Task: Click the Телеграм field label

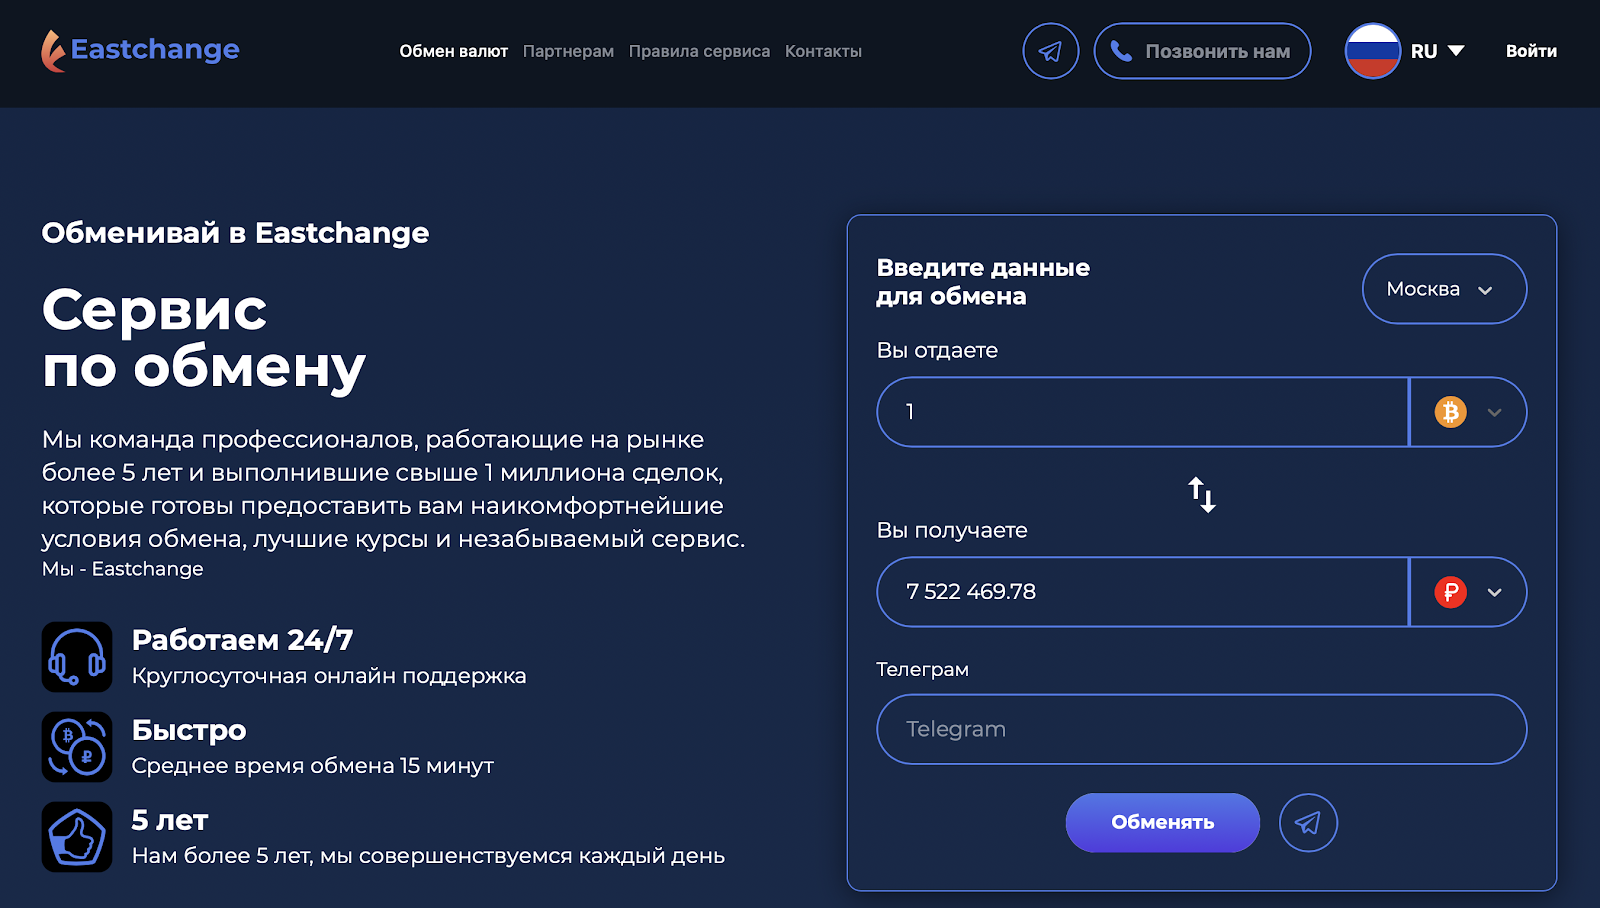Action: coord(922,669)
